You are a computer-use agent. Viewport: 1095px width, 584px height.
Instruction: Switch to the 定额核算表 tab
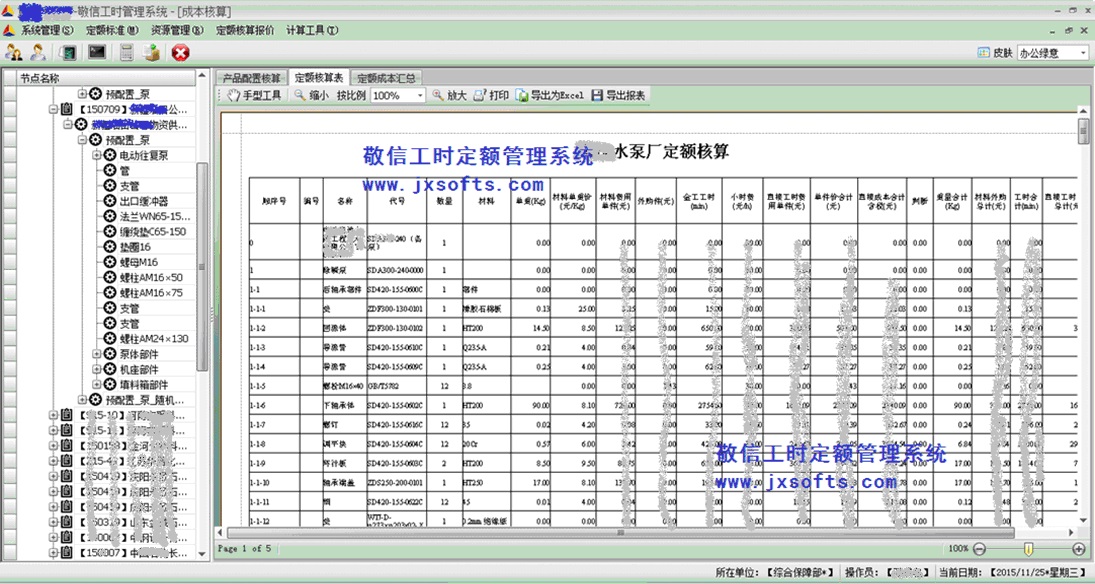[318, 78]
